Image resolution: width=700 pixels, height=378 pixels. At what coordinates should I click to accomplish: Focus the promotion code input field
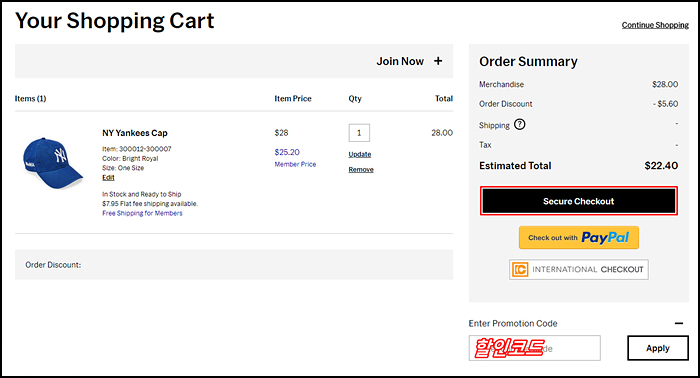pyautogui.click(x=534, y=348)
